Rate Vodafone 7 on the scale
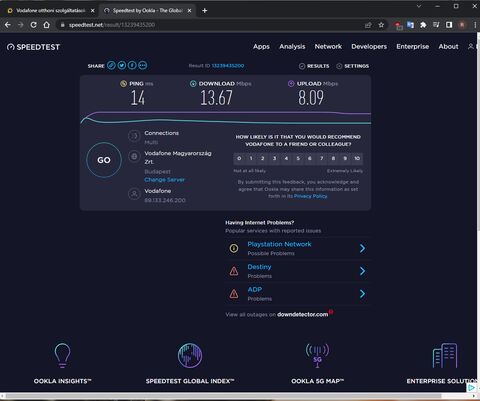Screen dimensions: 480x401 tap(322, 158)
